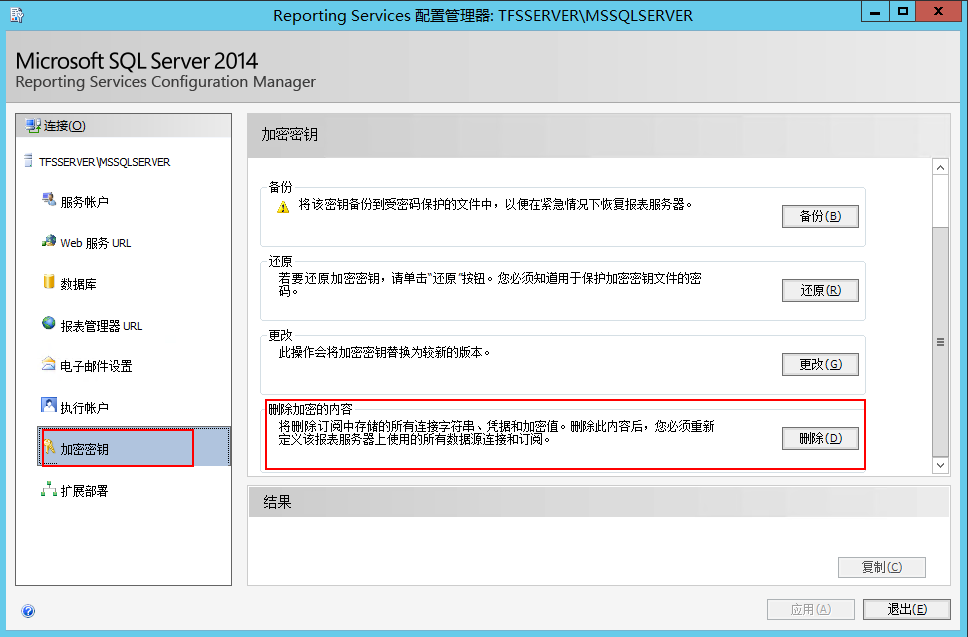968x637 pixels.
Task: Click the warning icon in 备份 section
Action: pyautogui.click(x=283, y=207)
